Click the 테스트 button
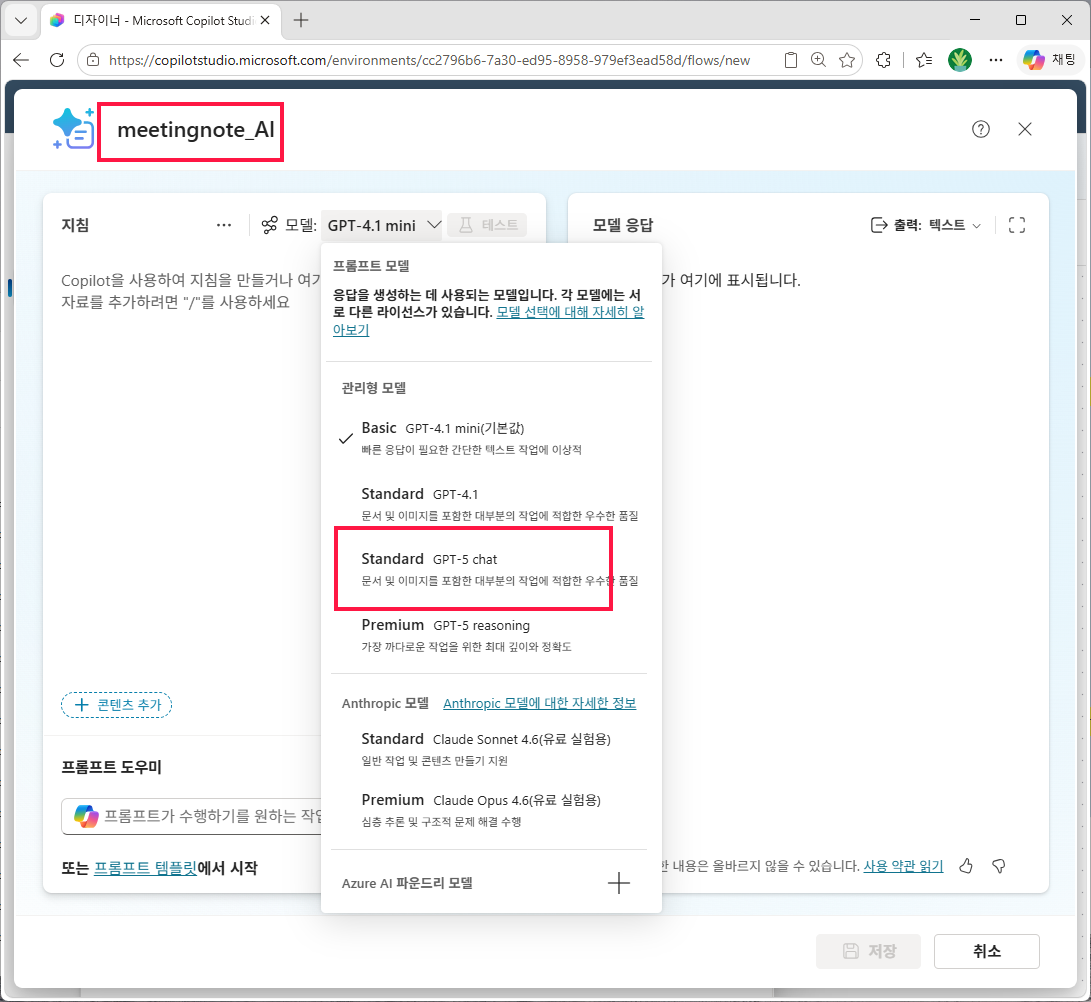This screenshot has height=1002, width=1091. pos(488,225)
